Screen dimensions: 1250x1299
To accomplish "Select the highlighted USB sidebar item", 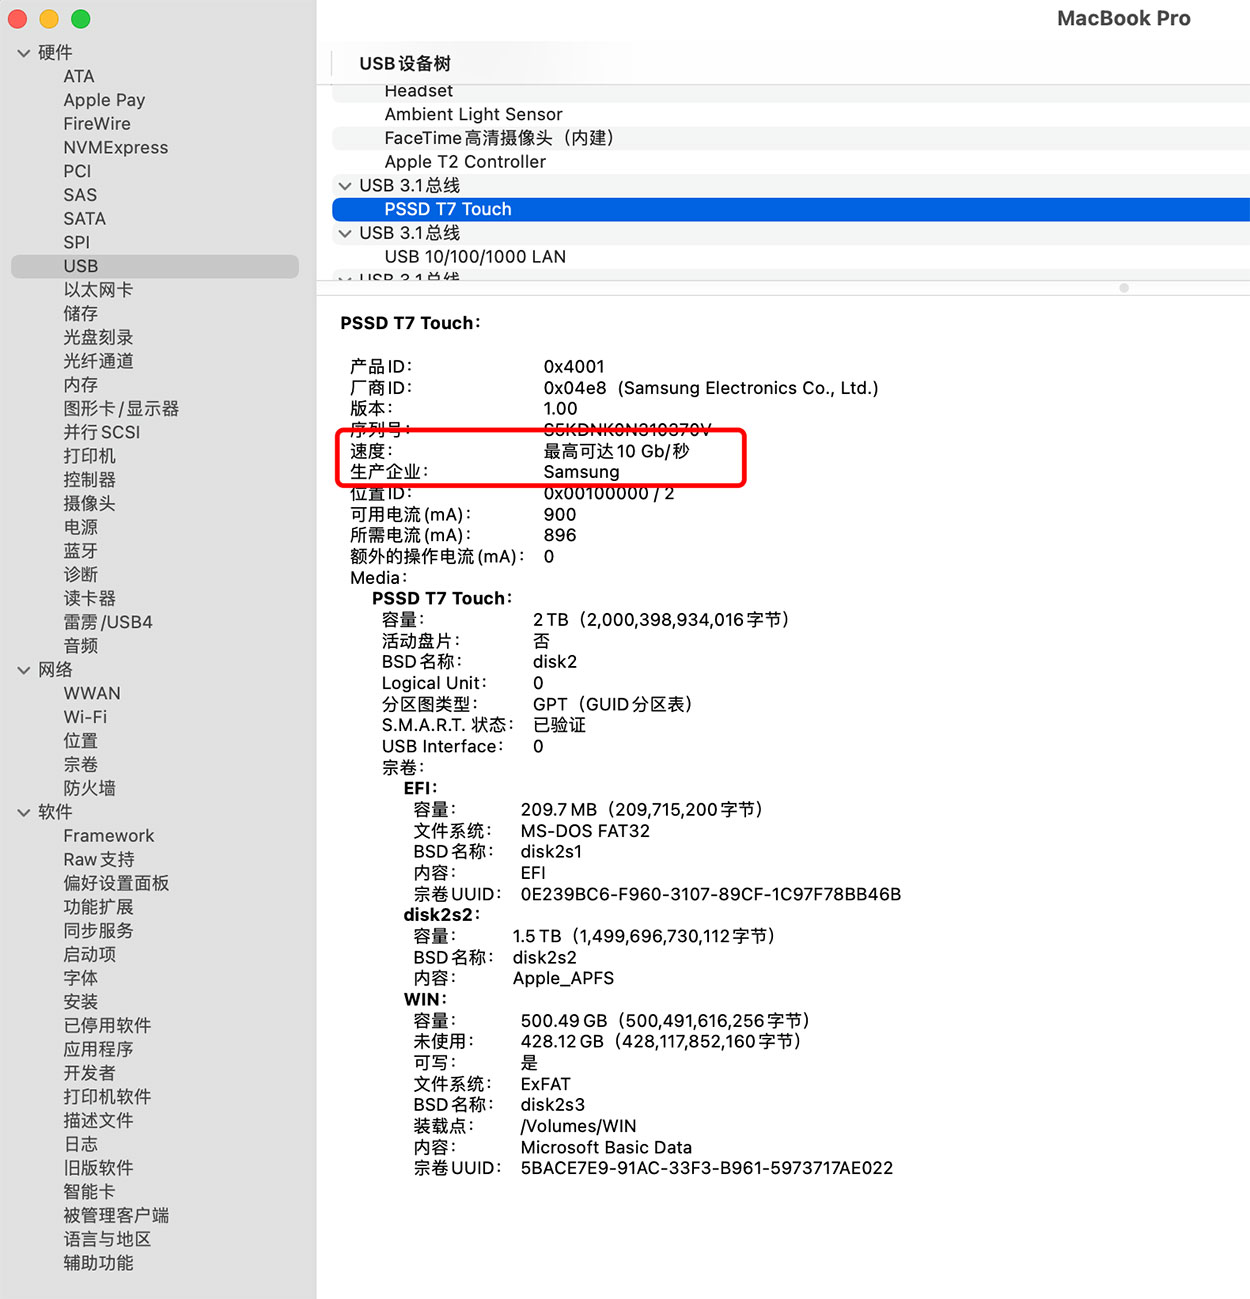I will pos(155,266).
